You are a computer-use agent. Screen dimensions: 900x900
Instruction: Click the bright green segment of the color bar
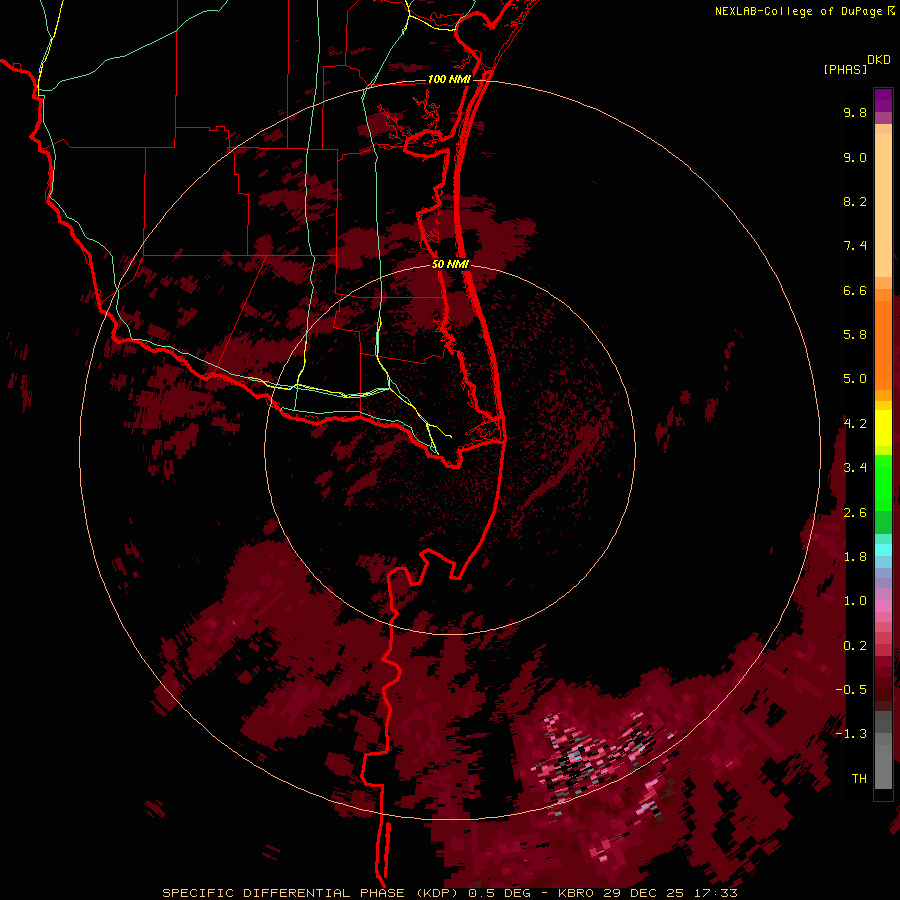883,482
